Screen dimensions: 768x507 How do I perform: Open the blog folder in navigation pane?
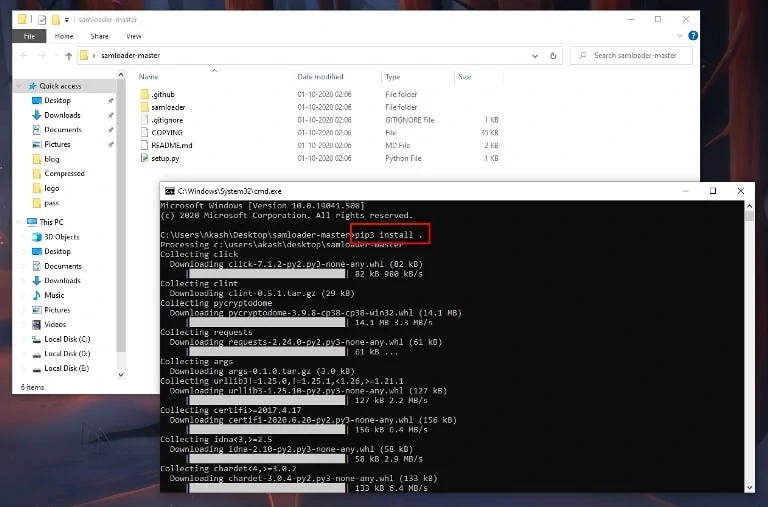click(51, 159)
